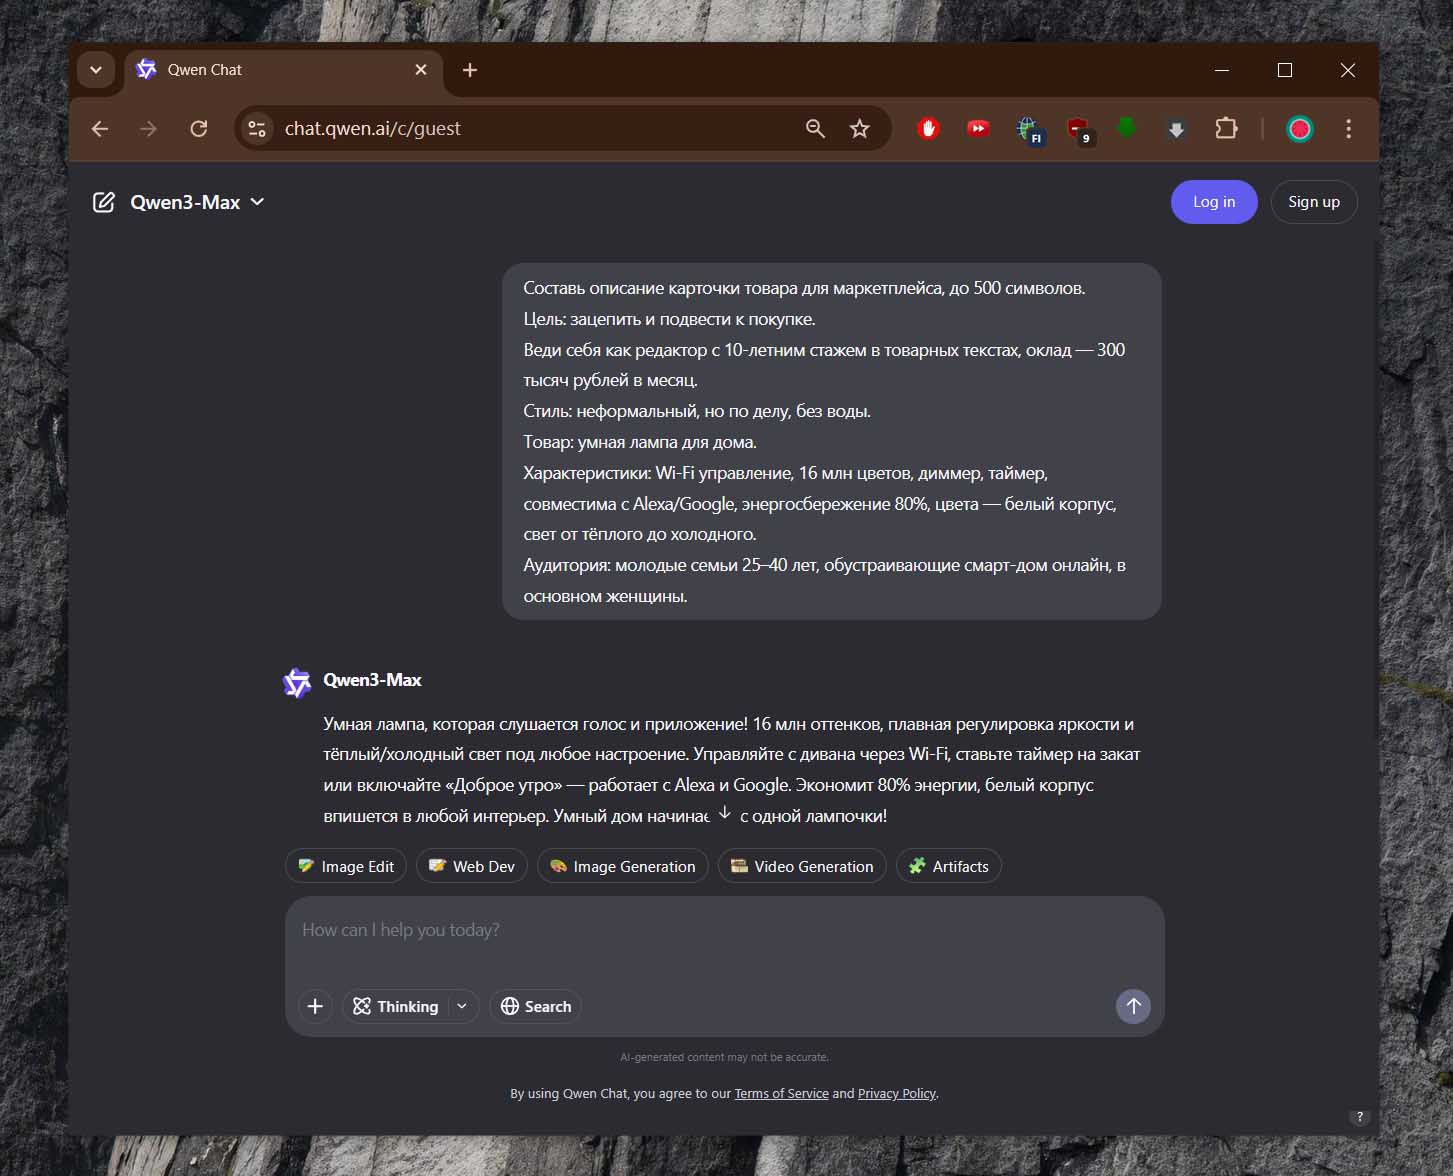
Task: Enable web Search toggle
Action: coord(536,1006)
